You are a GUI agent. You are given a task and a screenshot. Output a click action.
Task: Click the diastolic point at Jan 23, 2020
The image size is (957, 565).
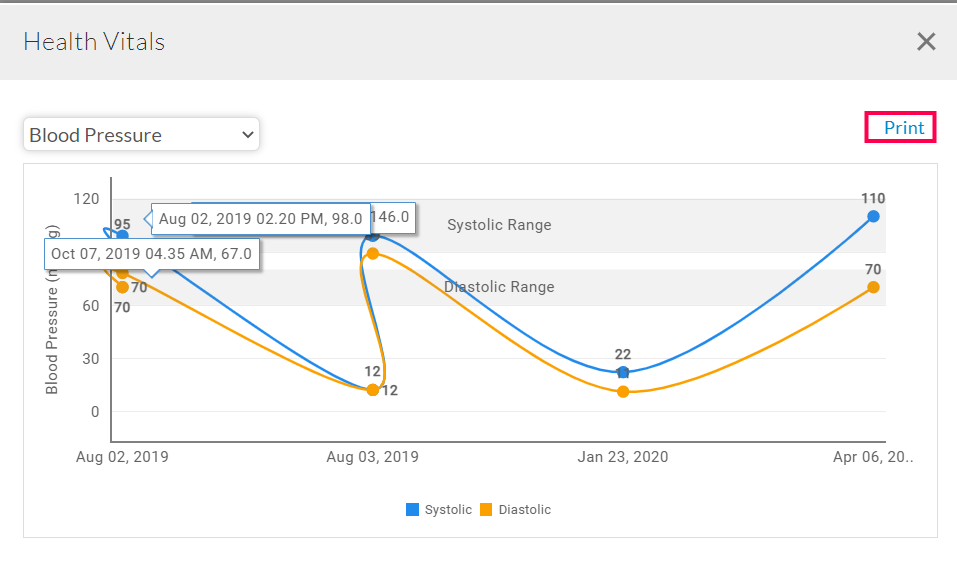click(x=623, y=391)
